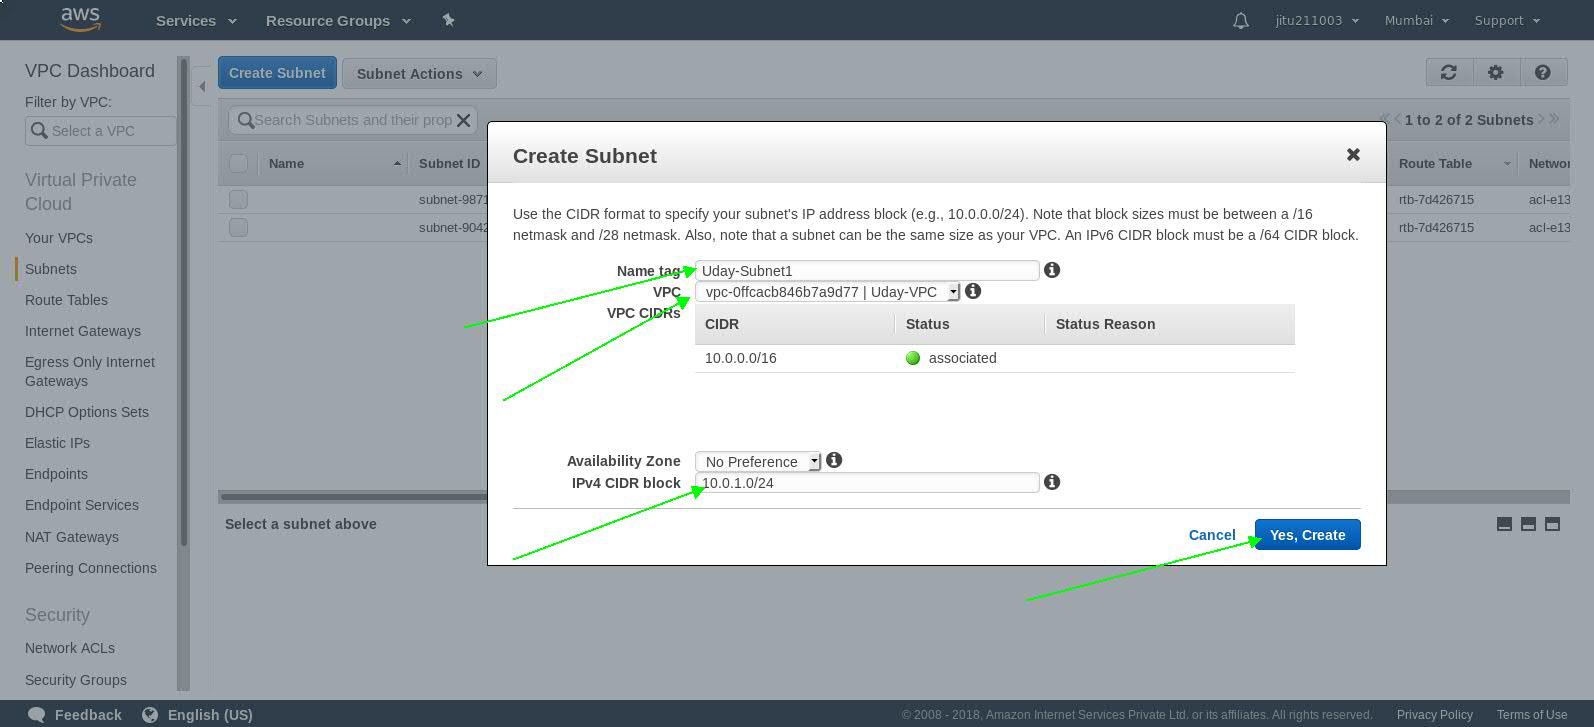
Task: Open the Mumbai region selector
Action: pyautogui.click(x=1416, y=20)
